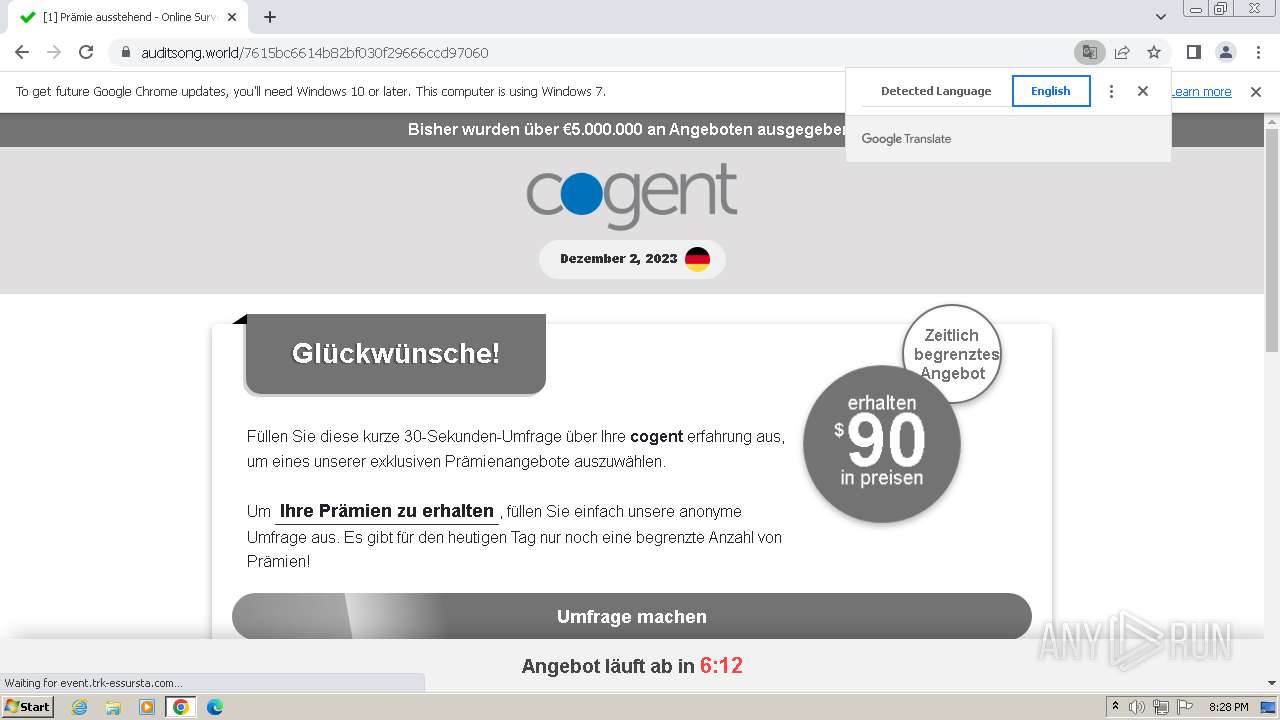This screenshot has width=1280, height=720.
Task: Click the Ihre Prämien zu erhalten link
Action: click(x=387, y=511)
